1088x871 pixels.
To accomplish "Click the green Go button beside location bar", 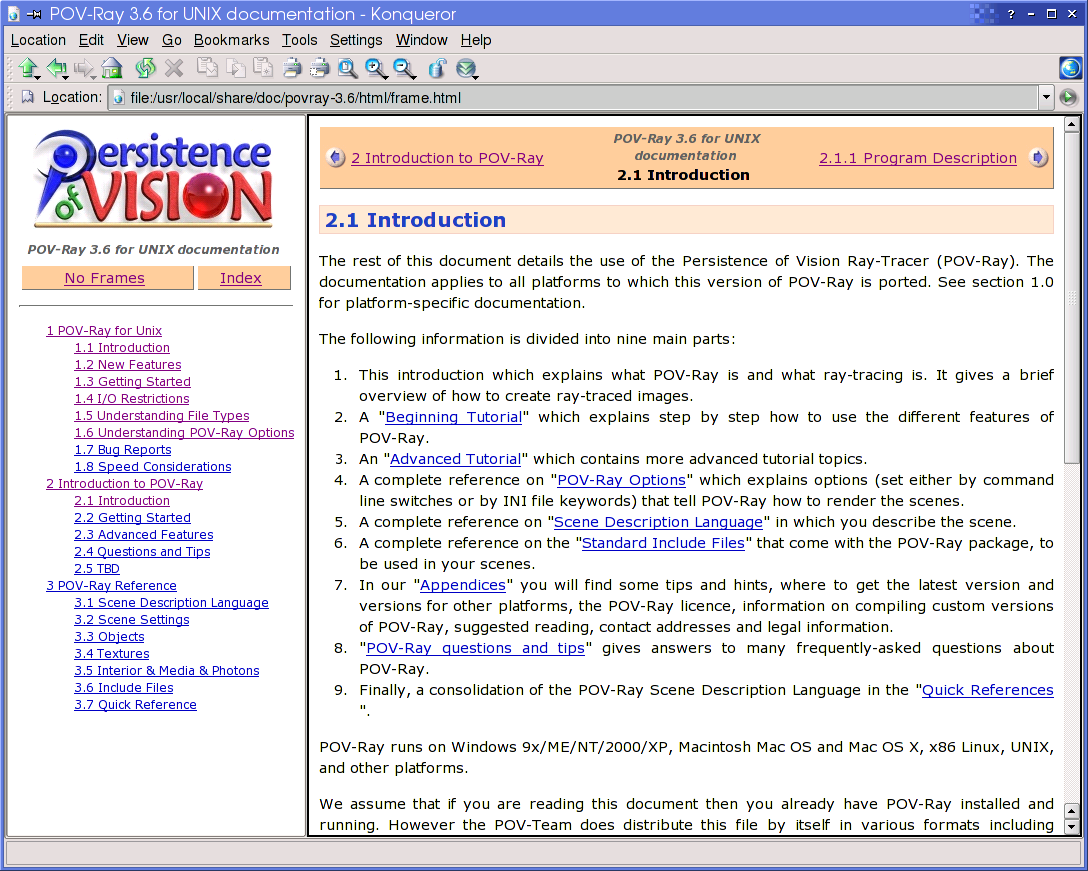I will pyautogui.click(x=1069, y=98).
